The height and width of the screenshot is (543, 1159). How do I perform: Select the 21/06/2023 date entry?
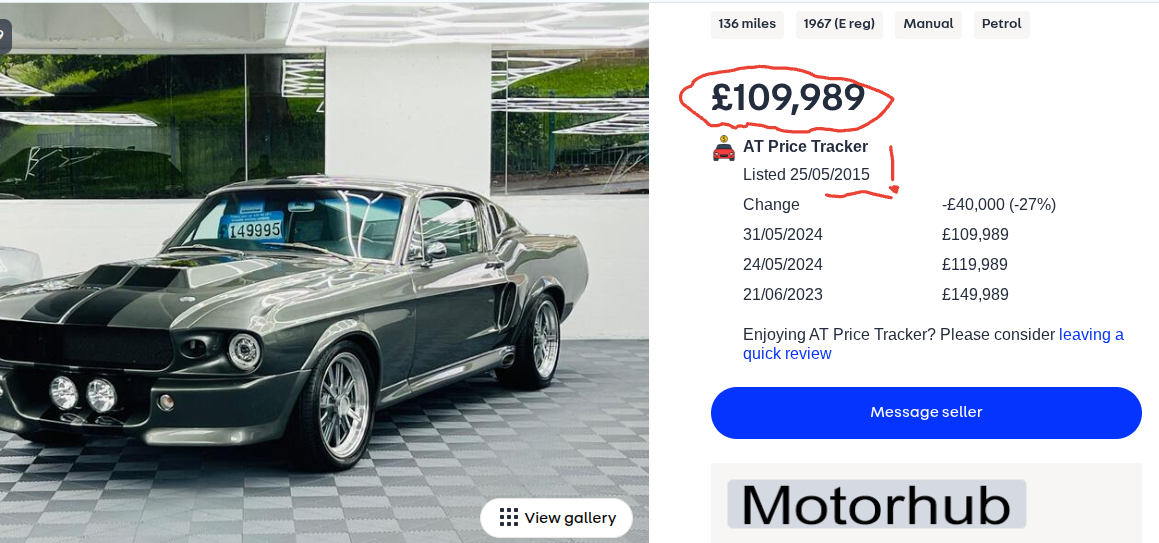(x=783, y=295)
